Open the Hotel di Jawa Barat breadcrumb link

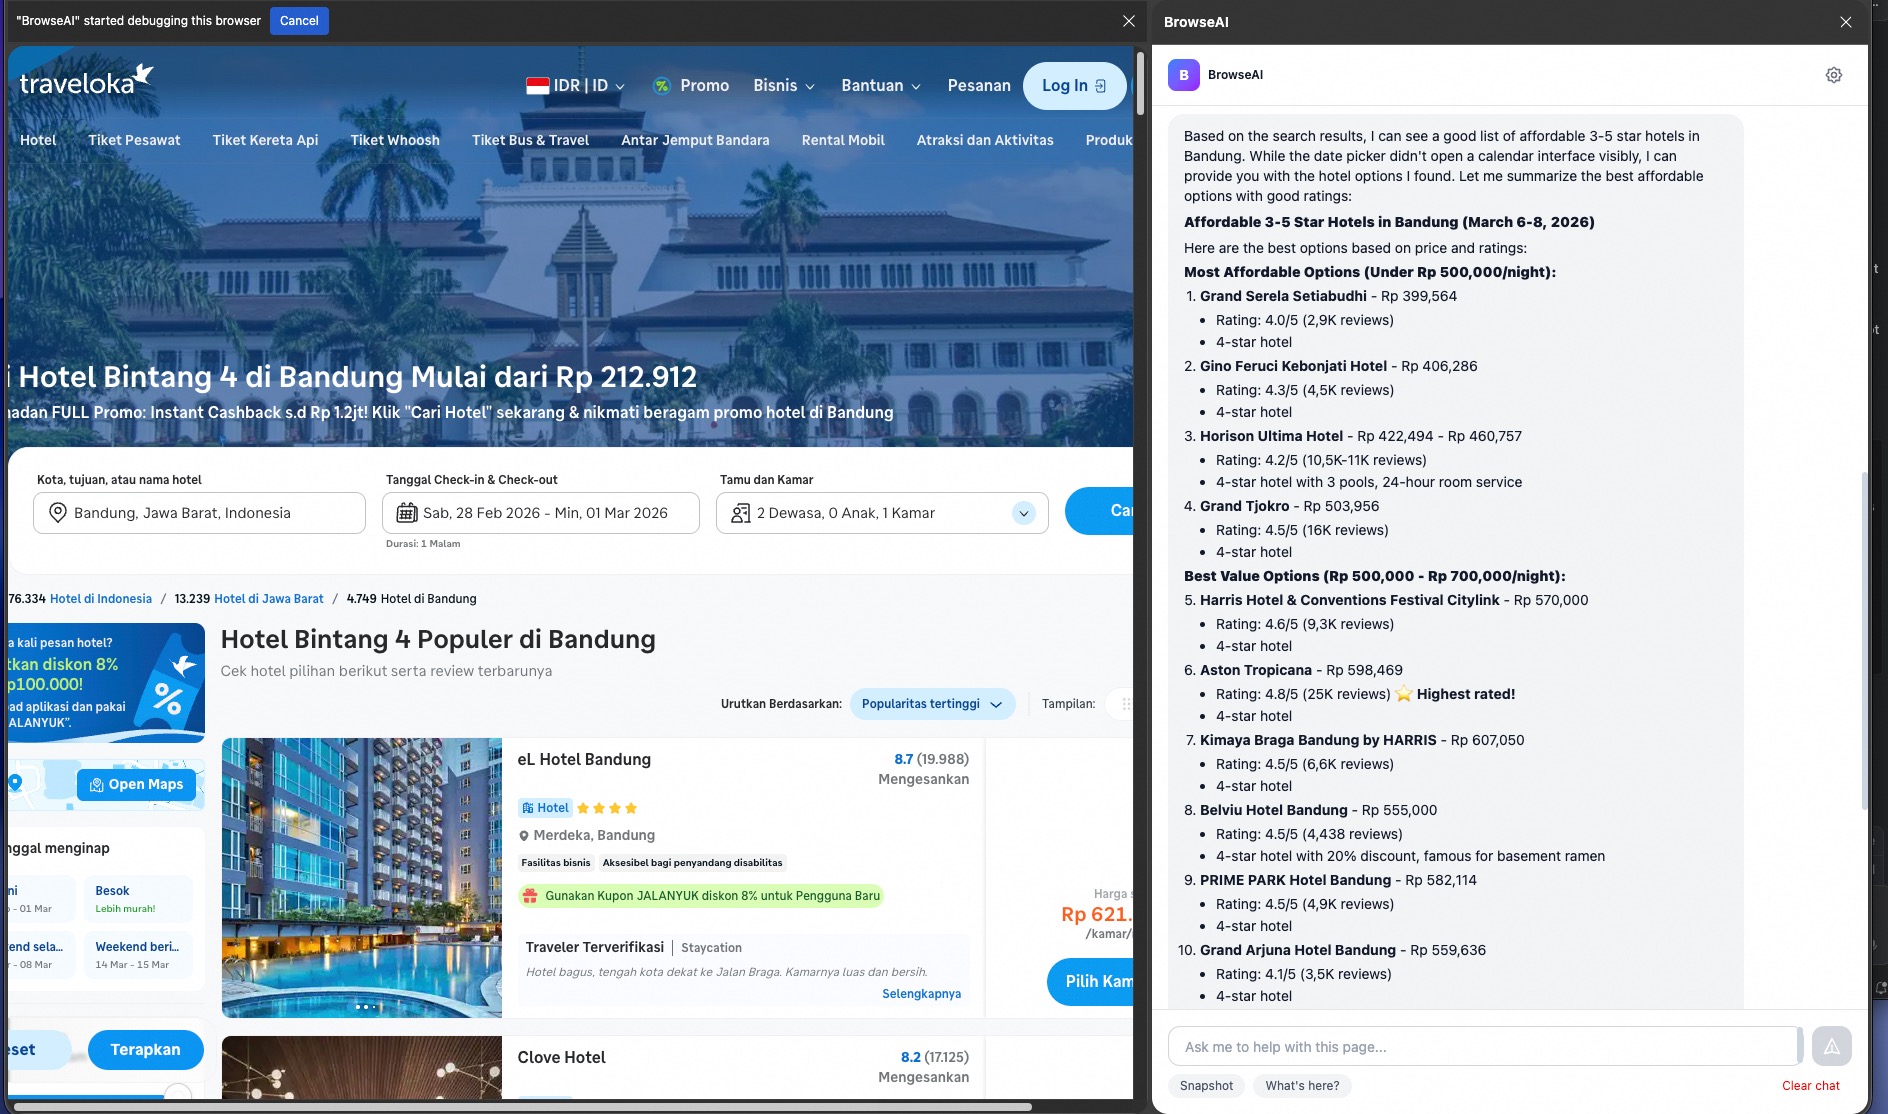point(269,599)
